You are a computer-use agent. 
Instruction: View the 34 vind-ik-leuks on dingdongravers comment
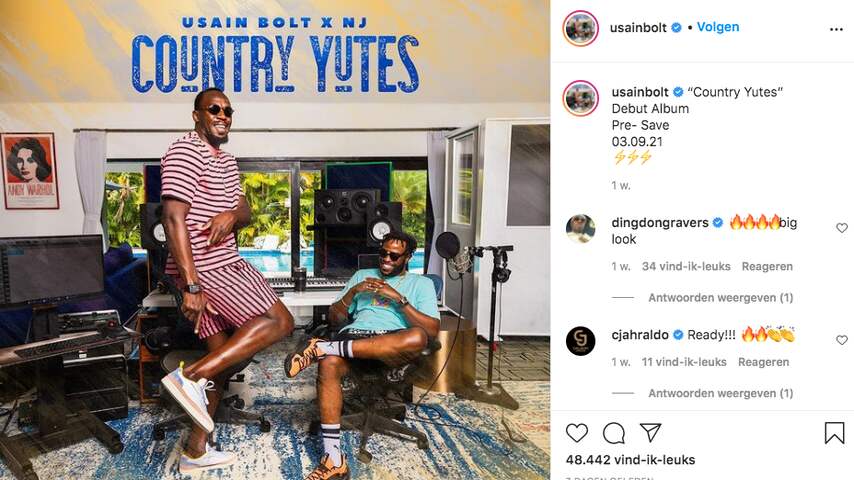tap(686, 266)
